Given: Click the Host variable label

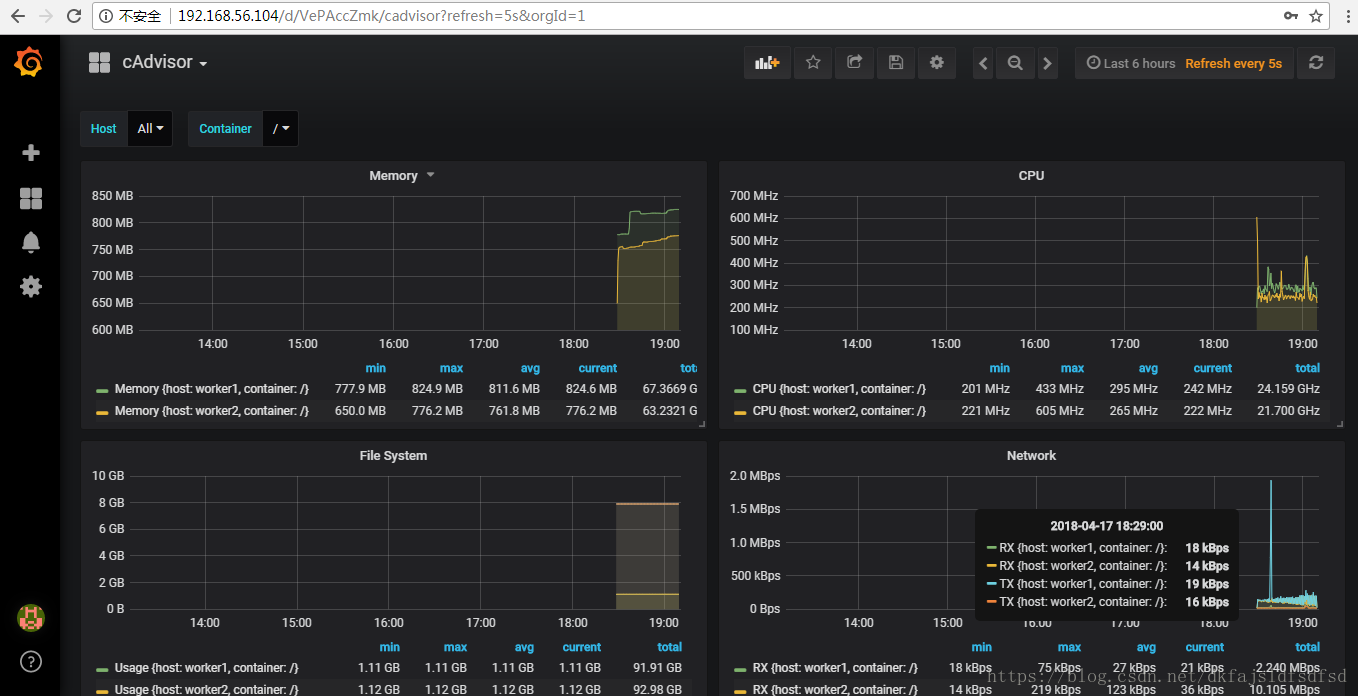Looking at the screenshot, I should coord(104,129).
